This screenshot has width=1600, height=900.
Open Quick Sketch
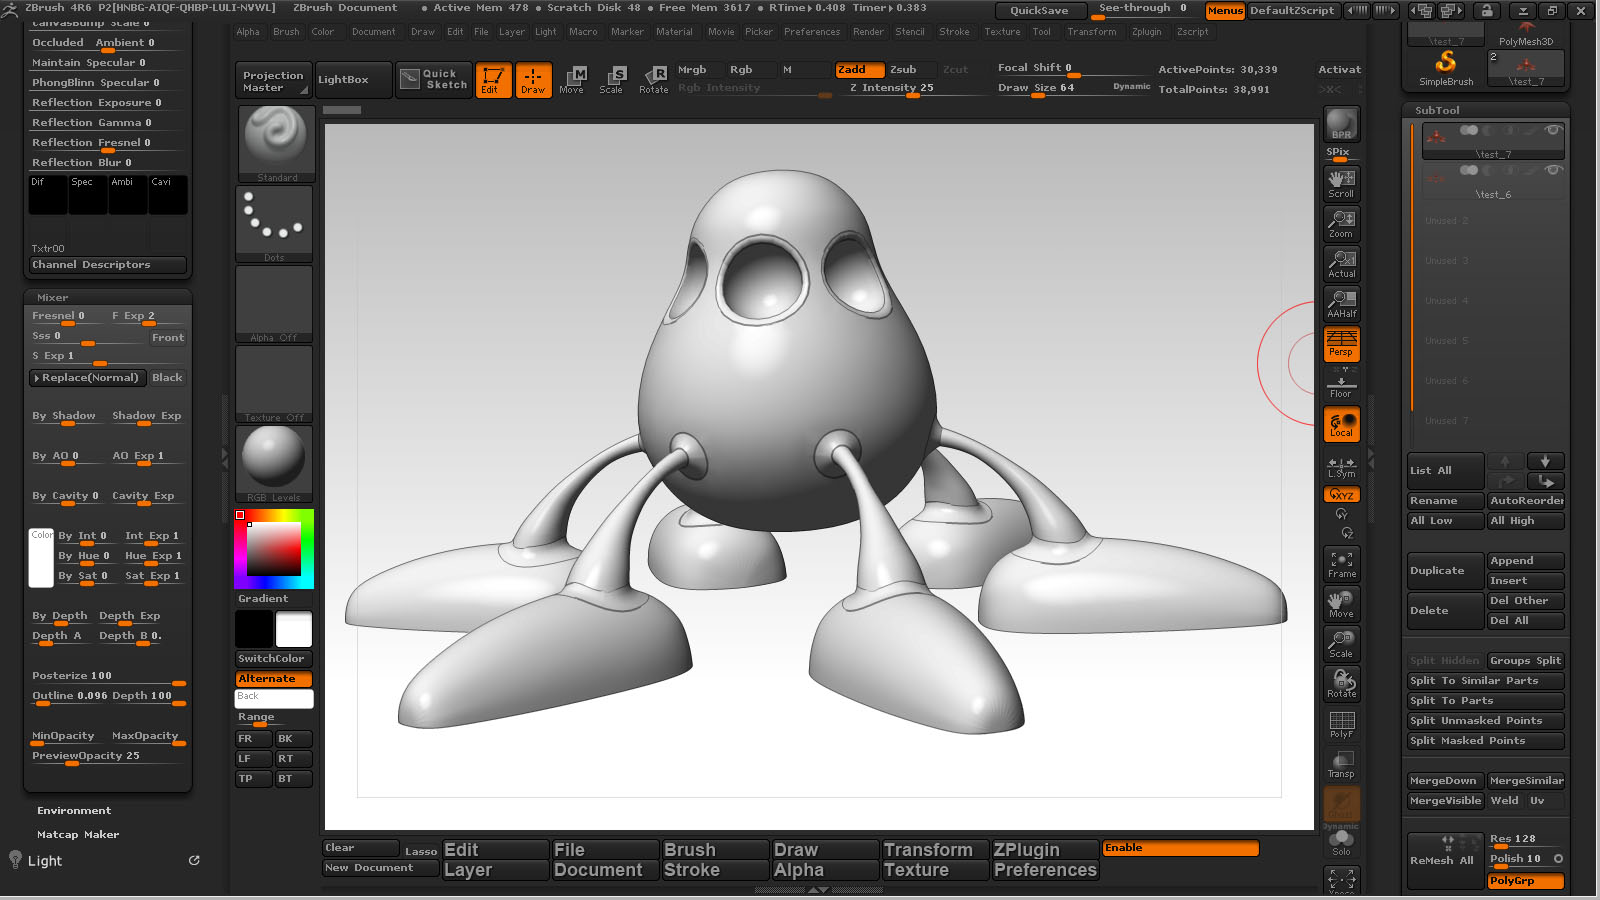click(433, 79)
